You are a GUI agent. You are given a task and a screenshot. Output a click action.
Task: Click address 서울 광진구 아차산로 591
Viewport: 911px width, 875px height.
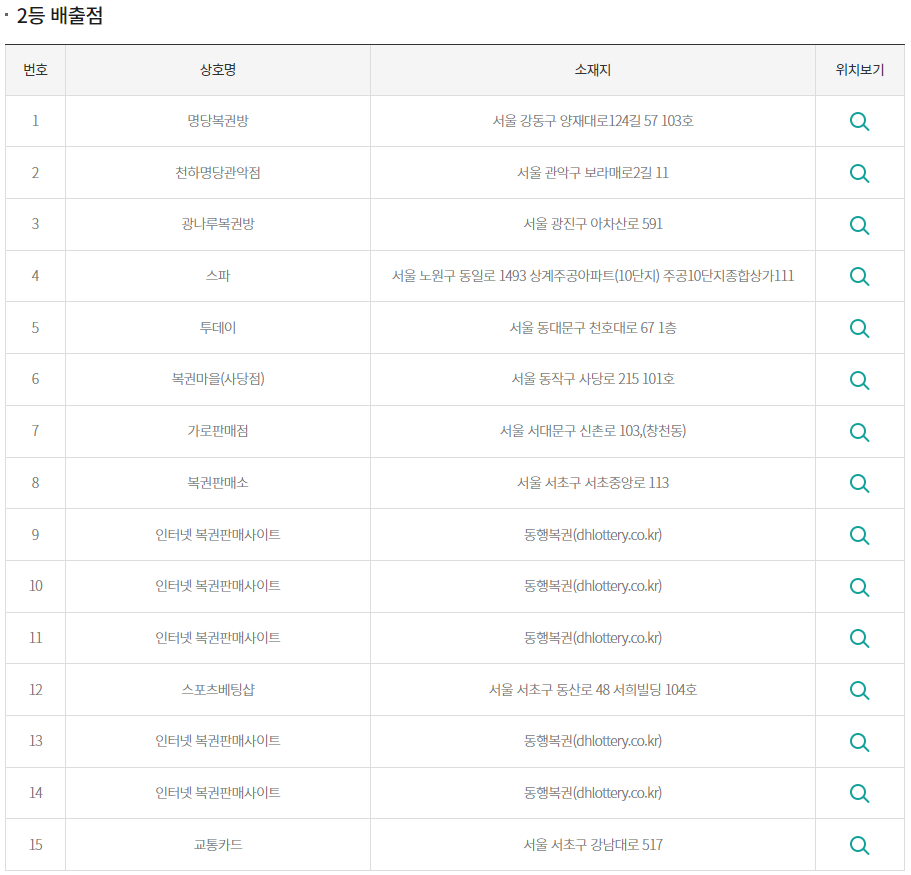pos(593,224)
